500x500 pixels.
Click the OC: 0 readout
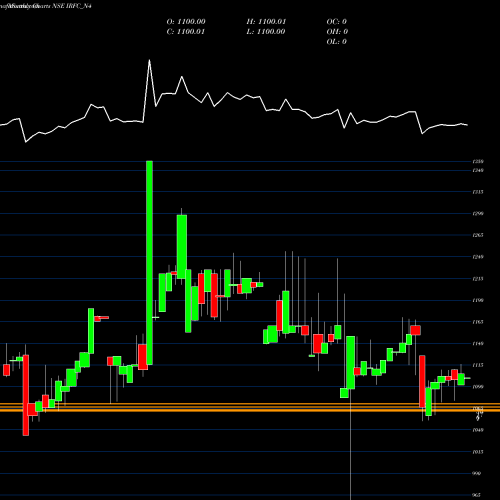point(336,22)
